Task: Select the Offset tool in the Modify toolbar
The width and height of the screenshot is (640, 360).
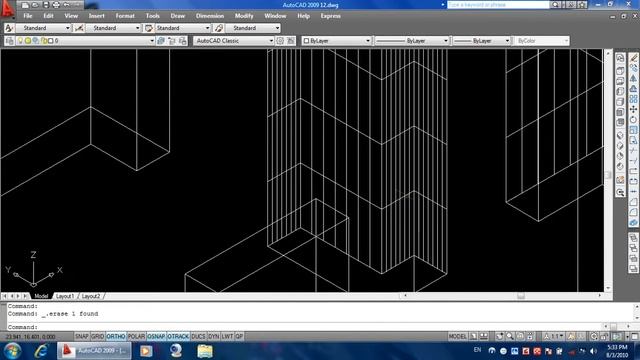Action: tap(633, 88)
